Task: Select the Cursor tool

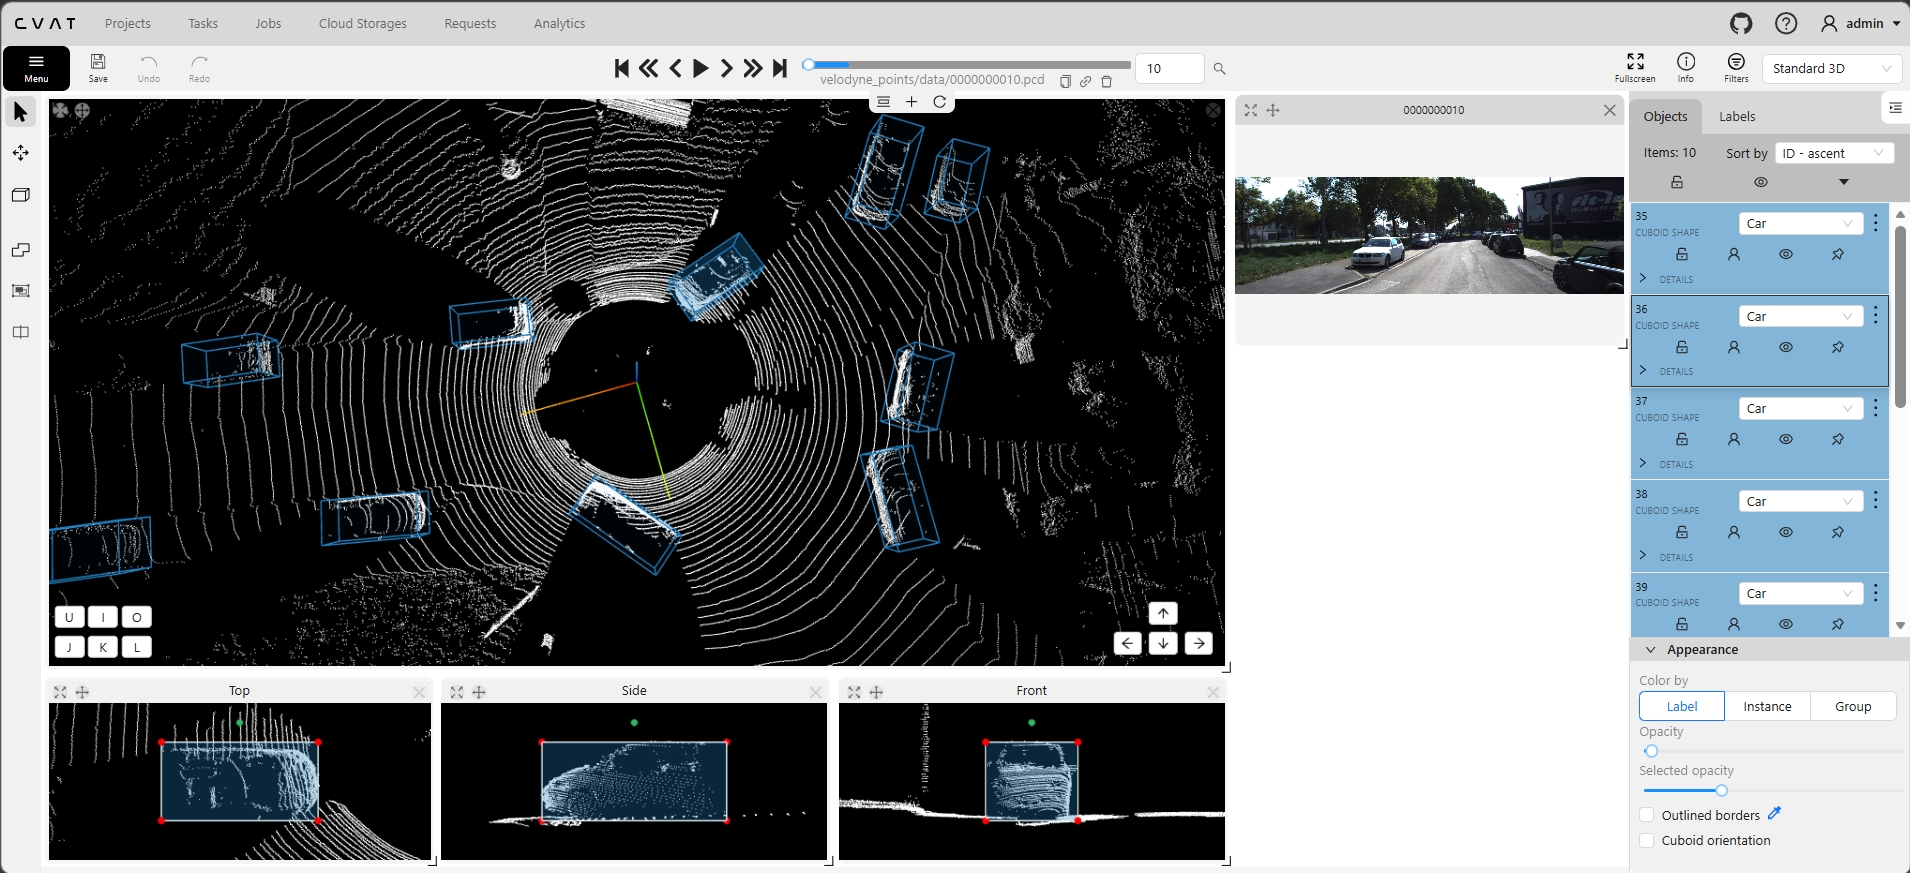Action: [x=21, y=112]
